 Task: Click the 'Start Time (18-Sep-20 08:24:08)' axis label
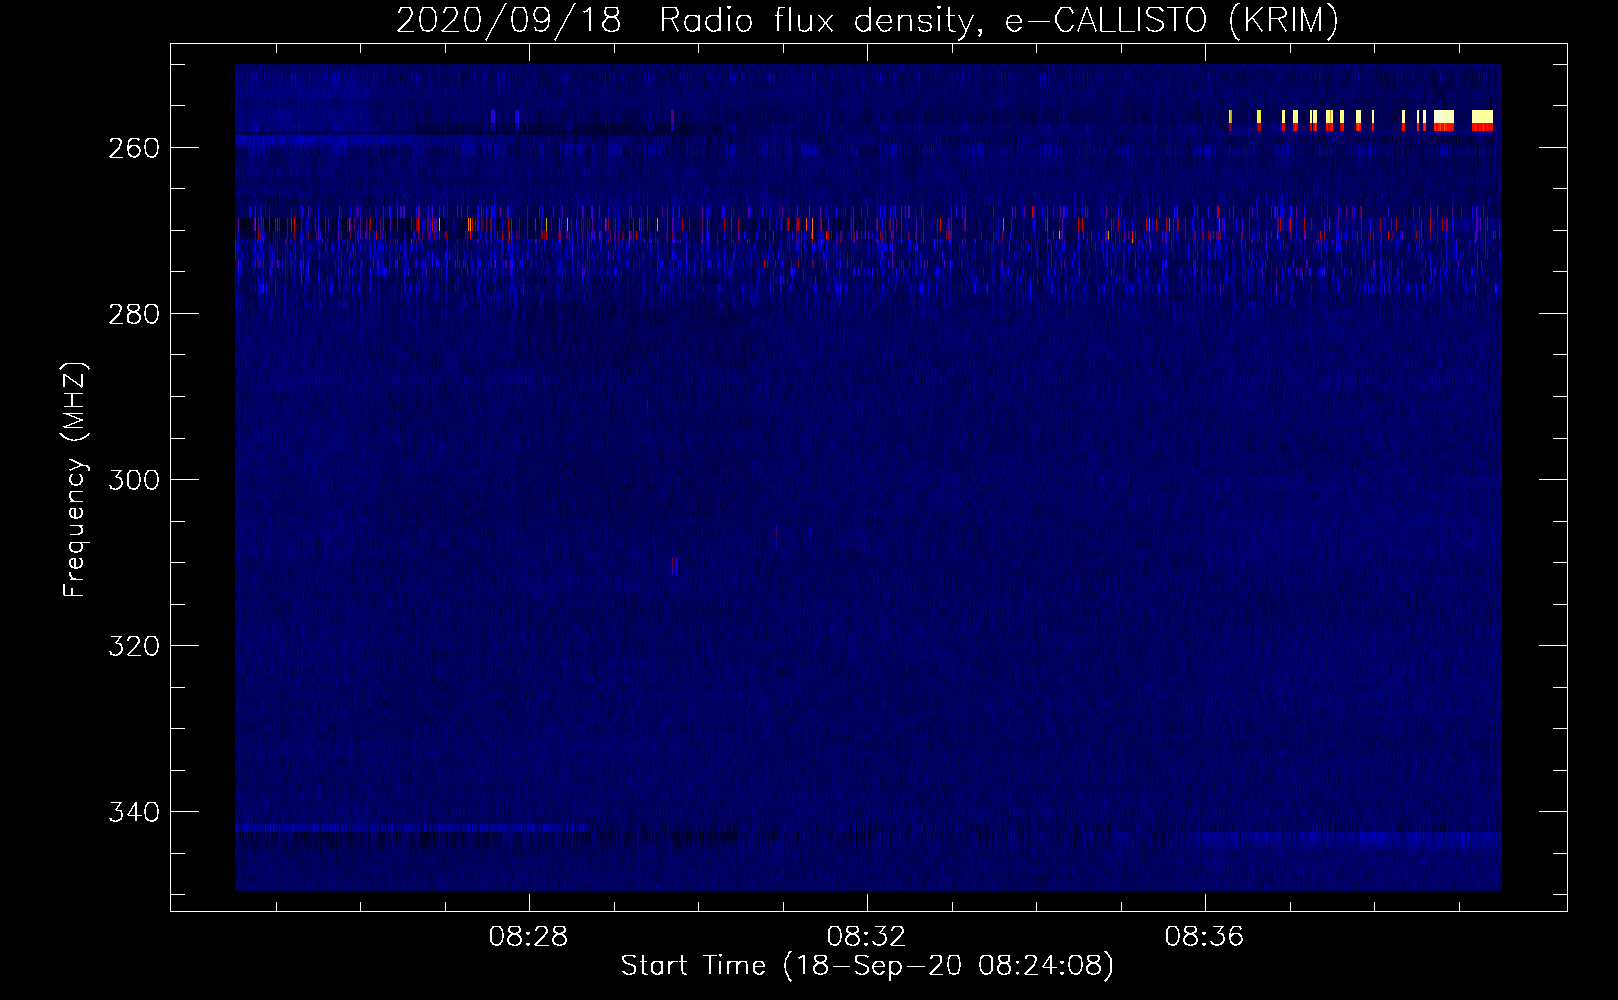point(867,966)
